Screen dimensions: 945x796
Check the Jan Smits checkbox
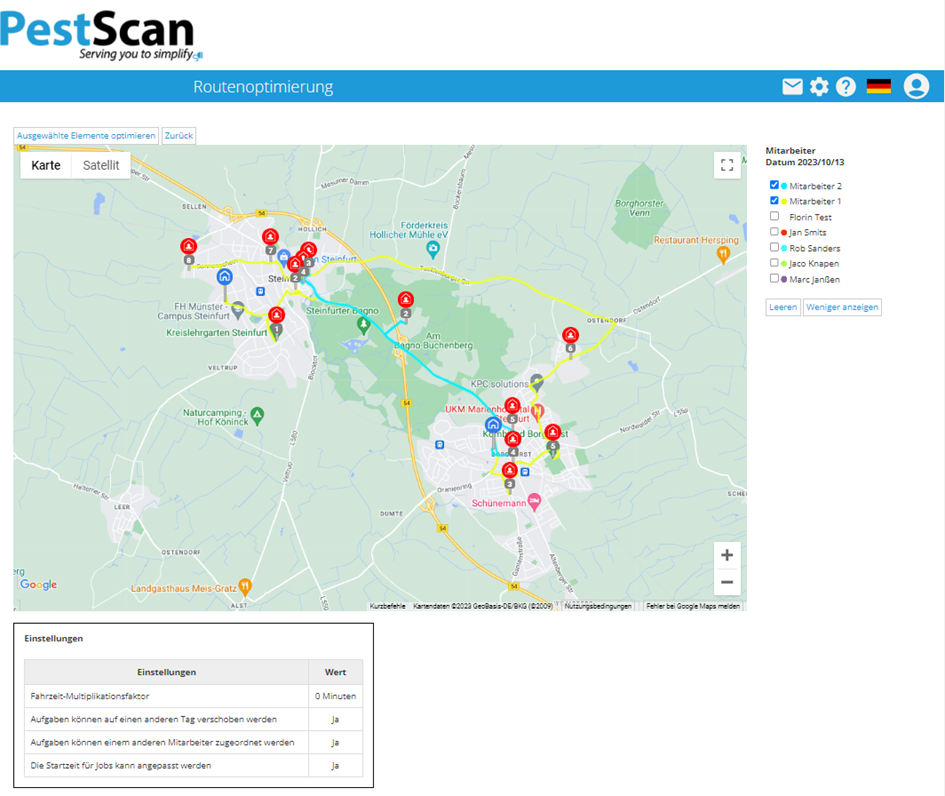click(x=774, y=231)
